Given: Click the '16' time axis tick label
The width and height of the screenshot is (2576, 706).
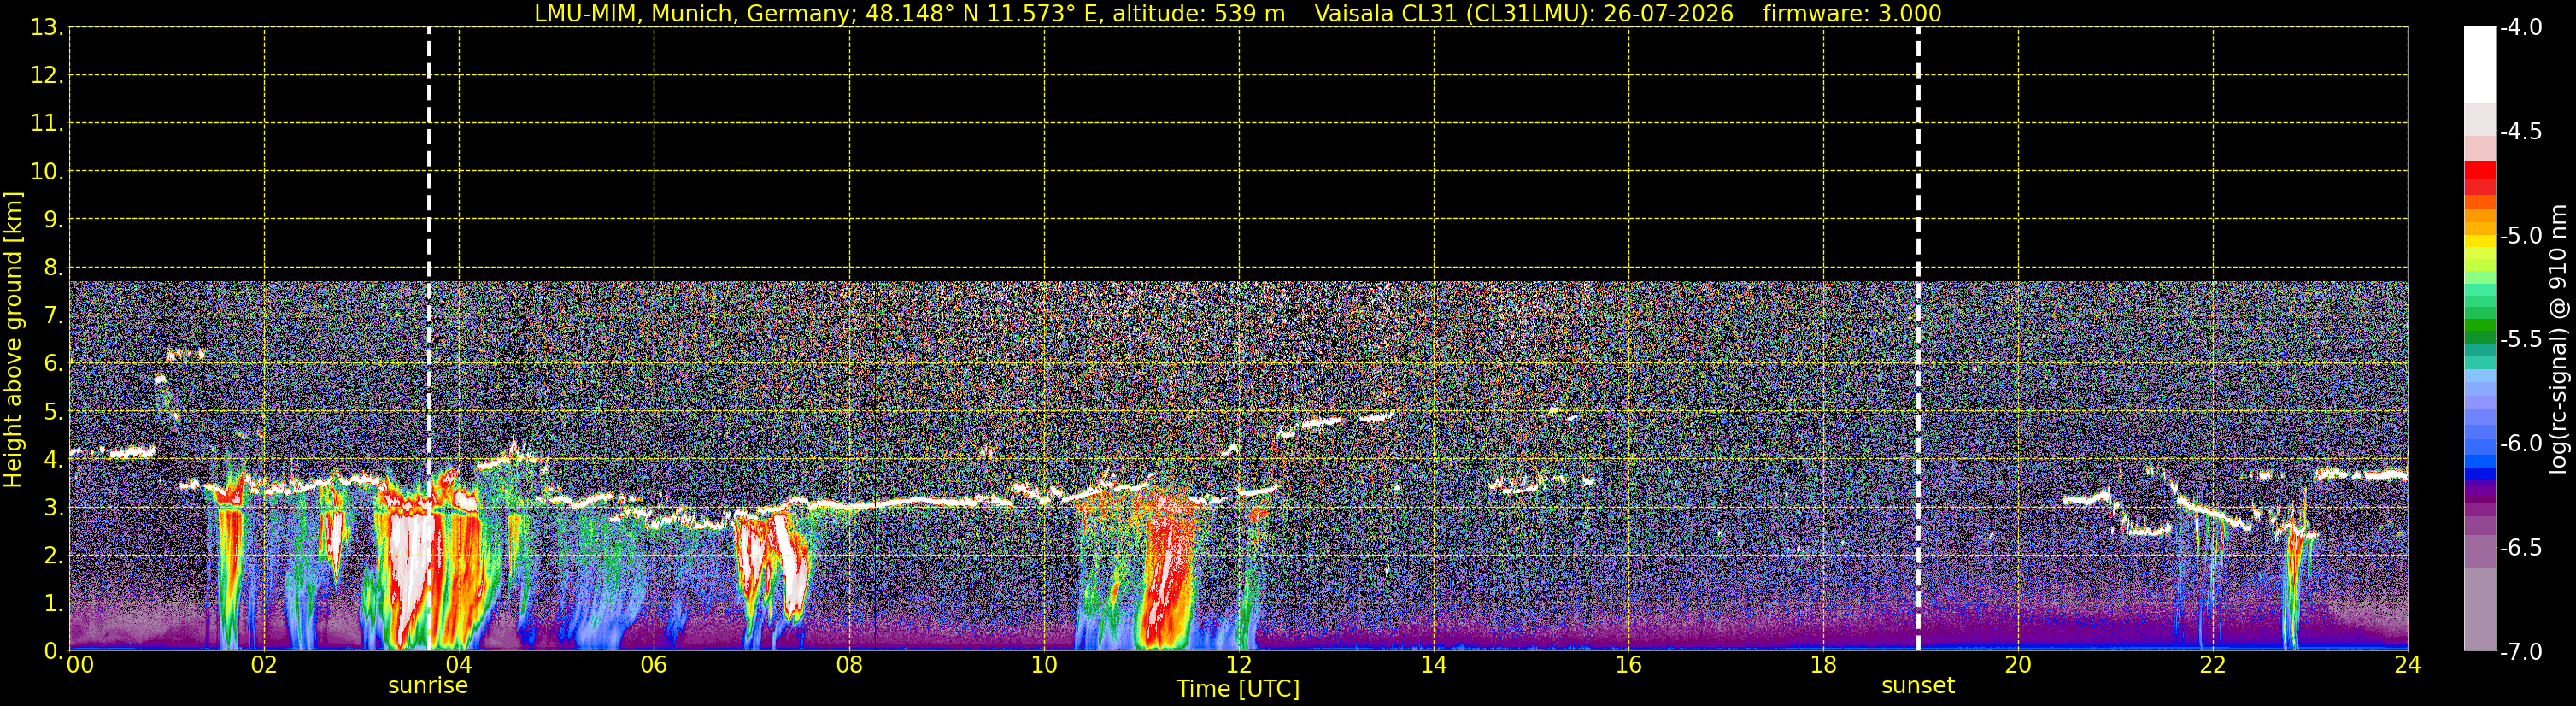Looking at the screenshot, I should click(1629, 665).
